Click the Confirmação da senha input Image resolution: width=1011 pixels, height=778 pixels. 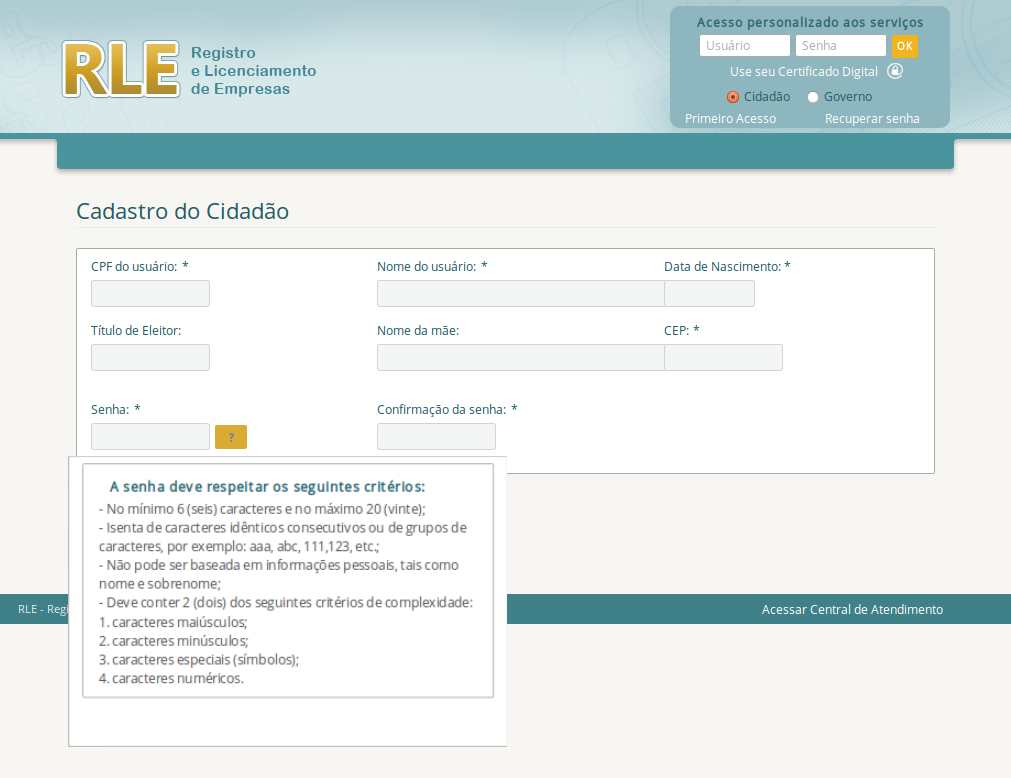pos(437,436)
